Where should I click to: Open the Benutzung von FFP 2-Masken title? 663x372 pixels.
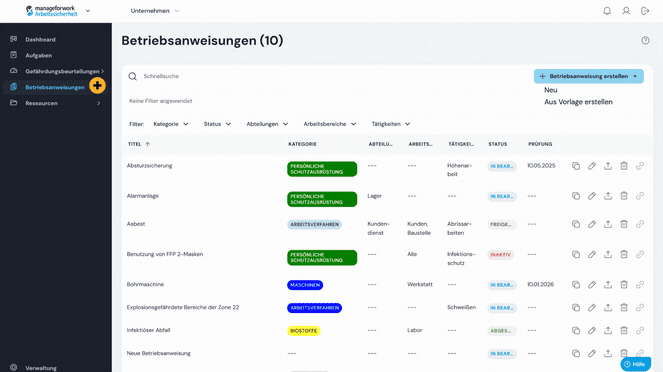[x=165, y=254]
